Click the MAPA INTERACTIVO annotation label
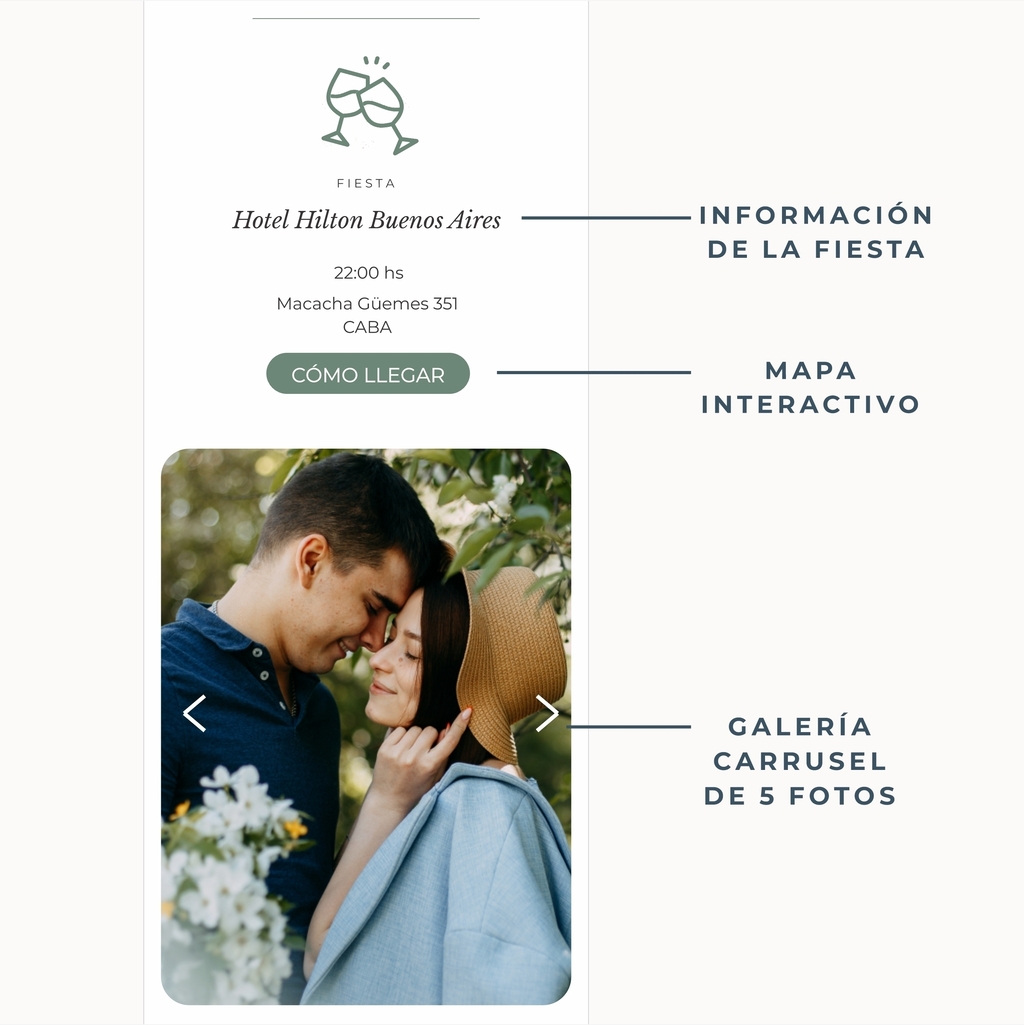Screen dimensions: 1024x1025 811,387
